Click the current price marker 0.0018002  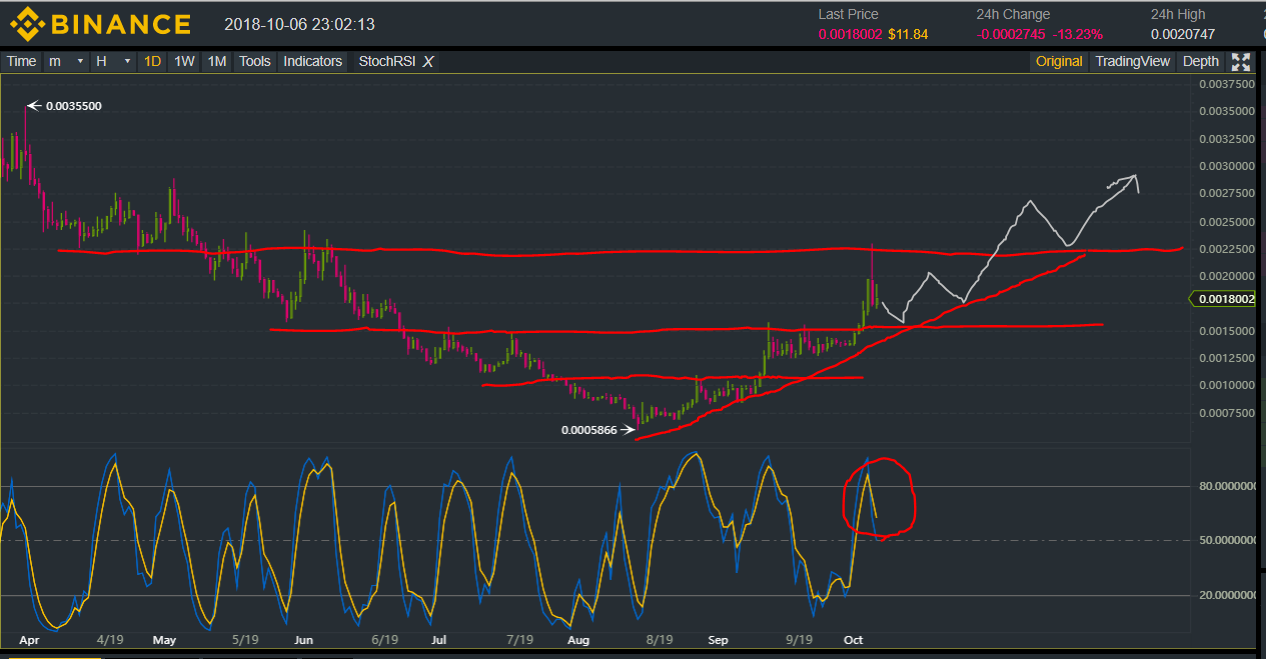(x=1225, y=298)
